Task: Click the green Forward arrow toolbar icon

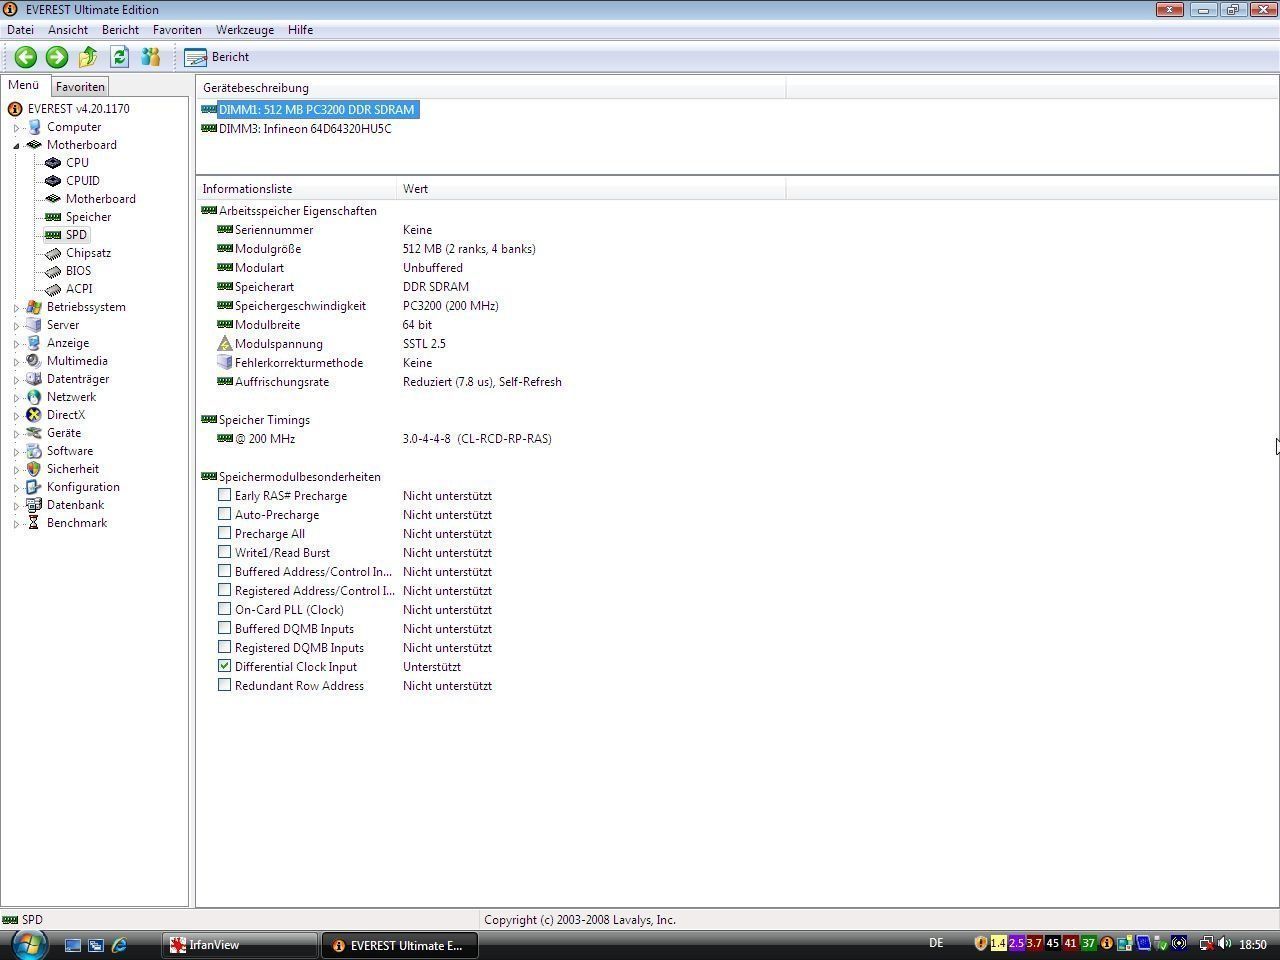Action: tap(57, 57)
